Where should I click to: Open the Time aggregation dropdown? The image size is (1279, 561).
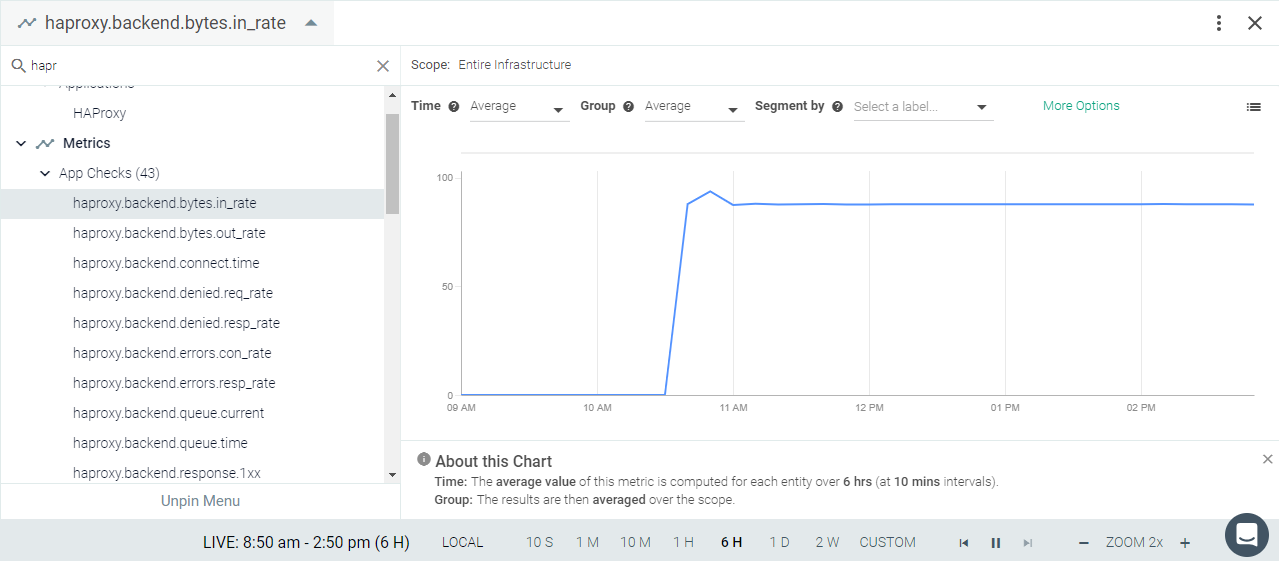tap(519, 107)
